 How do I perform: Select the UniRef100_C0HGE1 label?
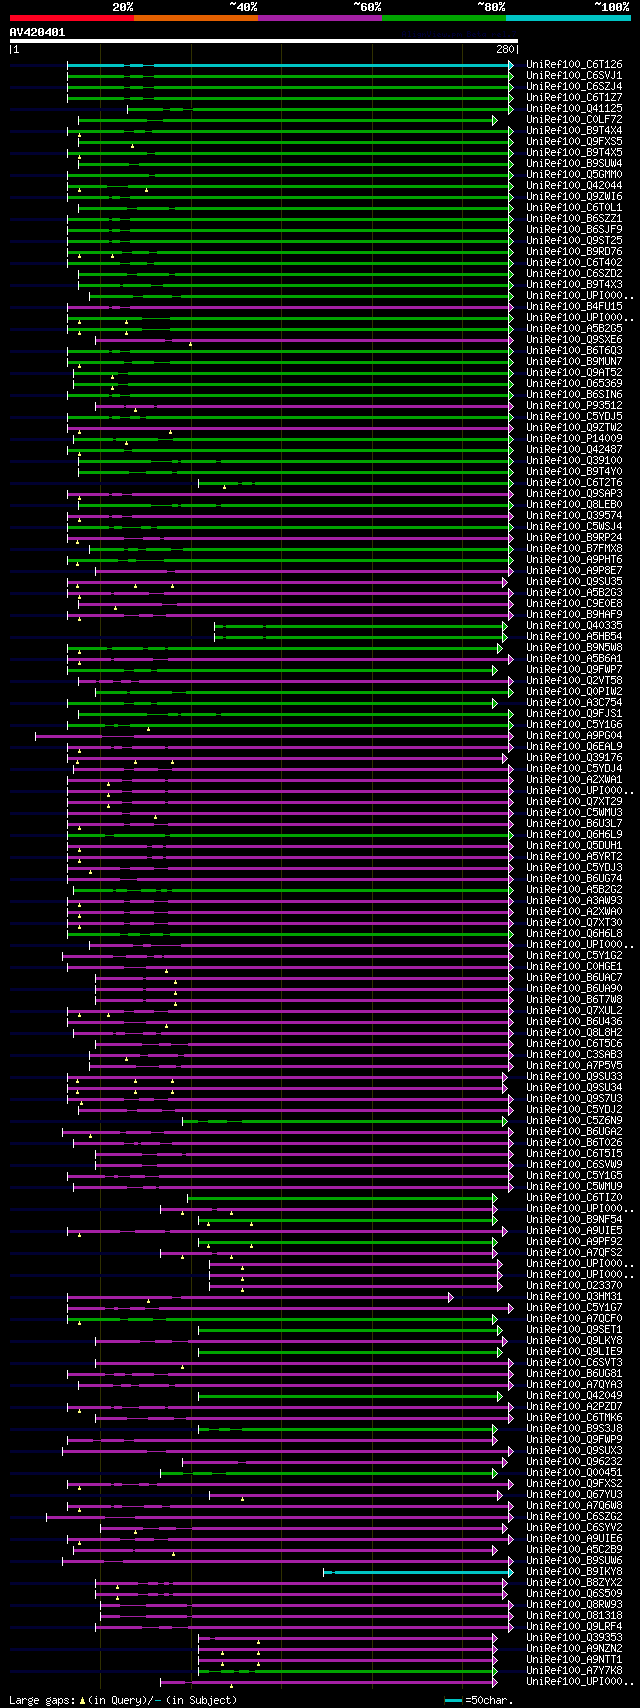click(574, 967)
